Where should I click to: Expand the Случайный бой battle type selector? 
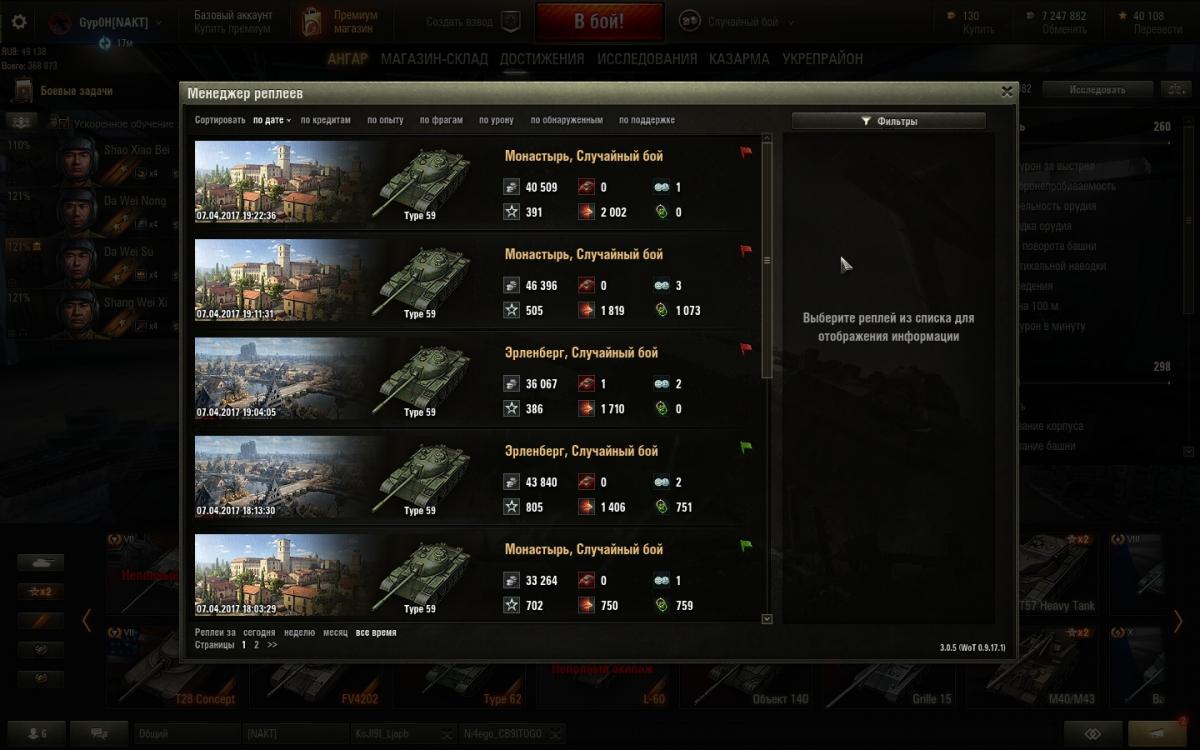738,21
